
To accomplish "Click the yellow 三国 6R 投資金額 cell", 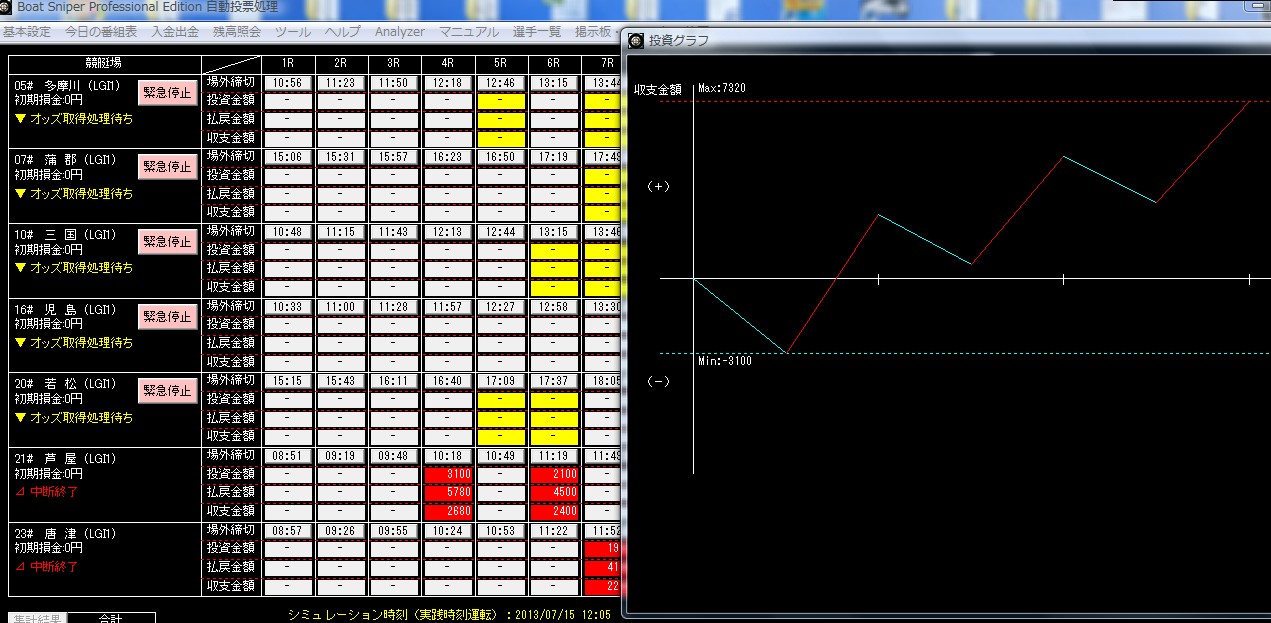I will pyautogui.click(x=554, y=250).
